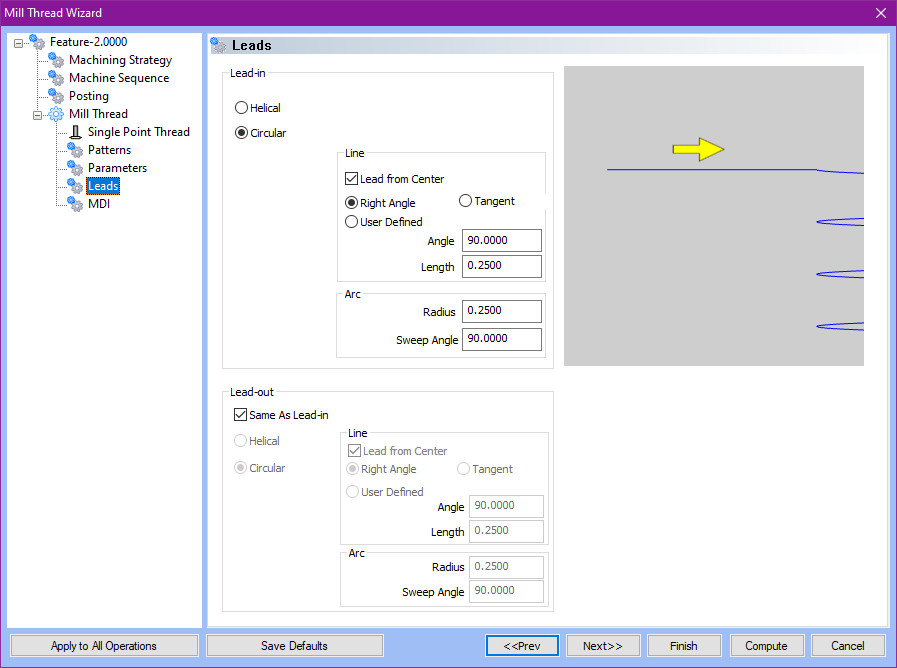Viewport: 897px width, 668px height.
Task: Click the Machining Strategy gear icon
Action: point(56,59)
